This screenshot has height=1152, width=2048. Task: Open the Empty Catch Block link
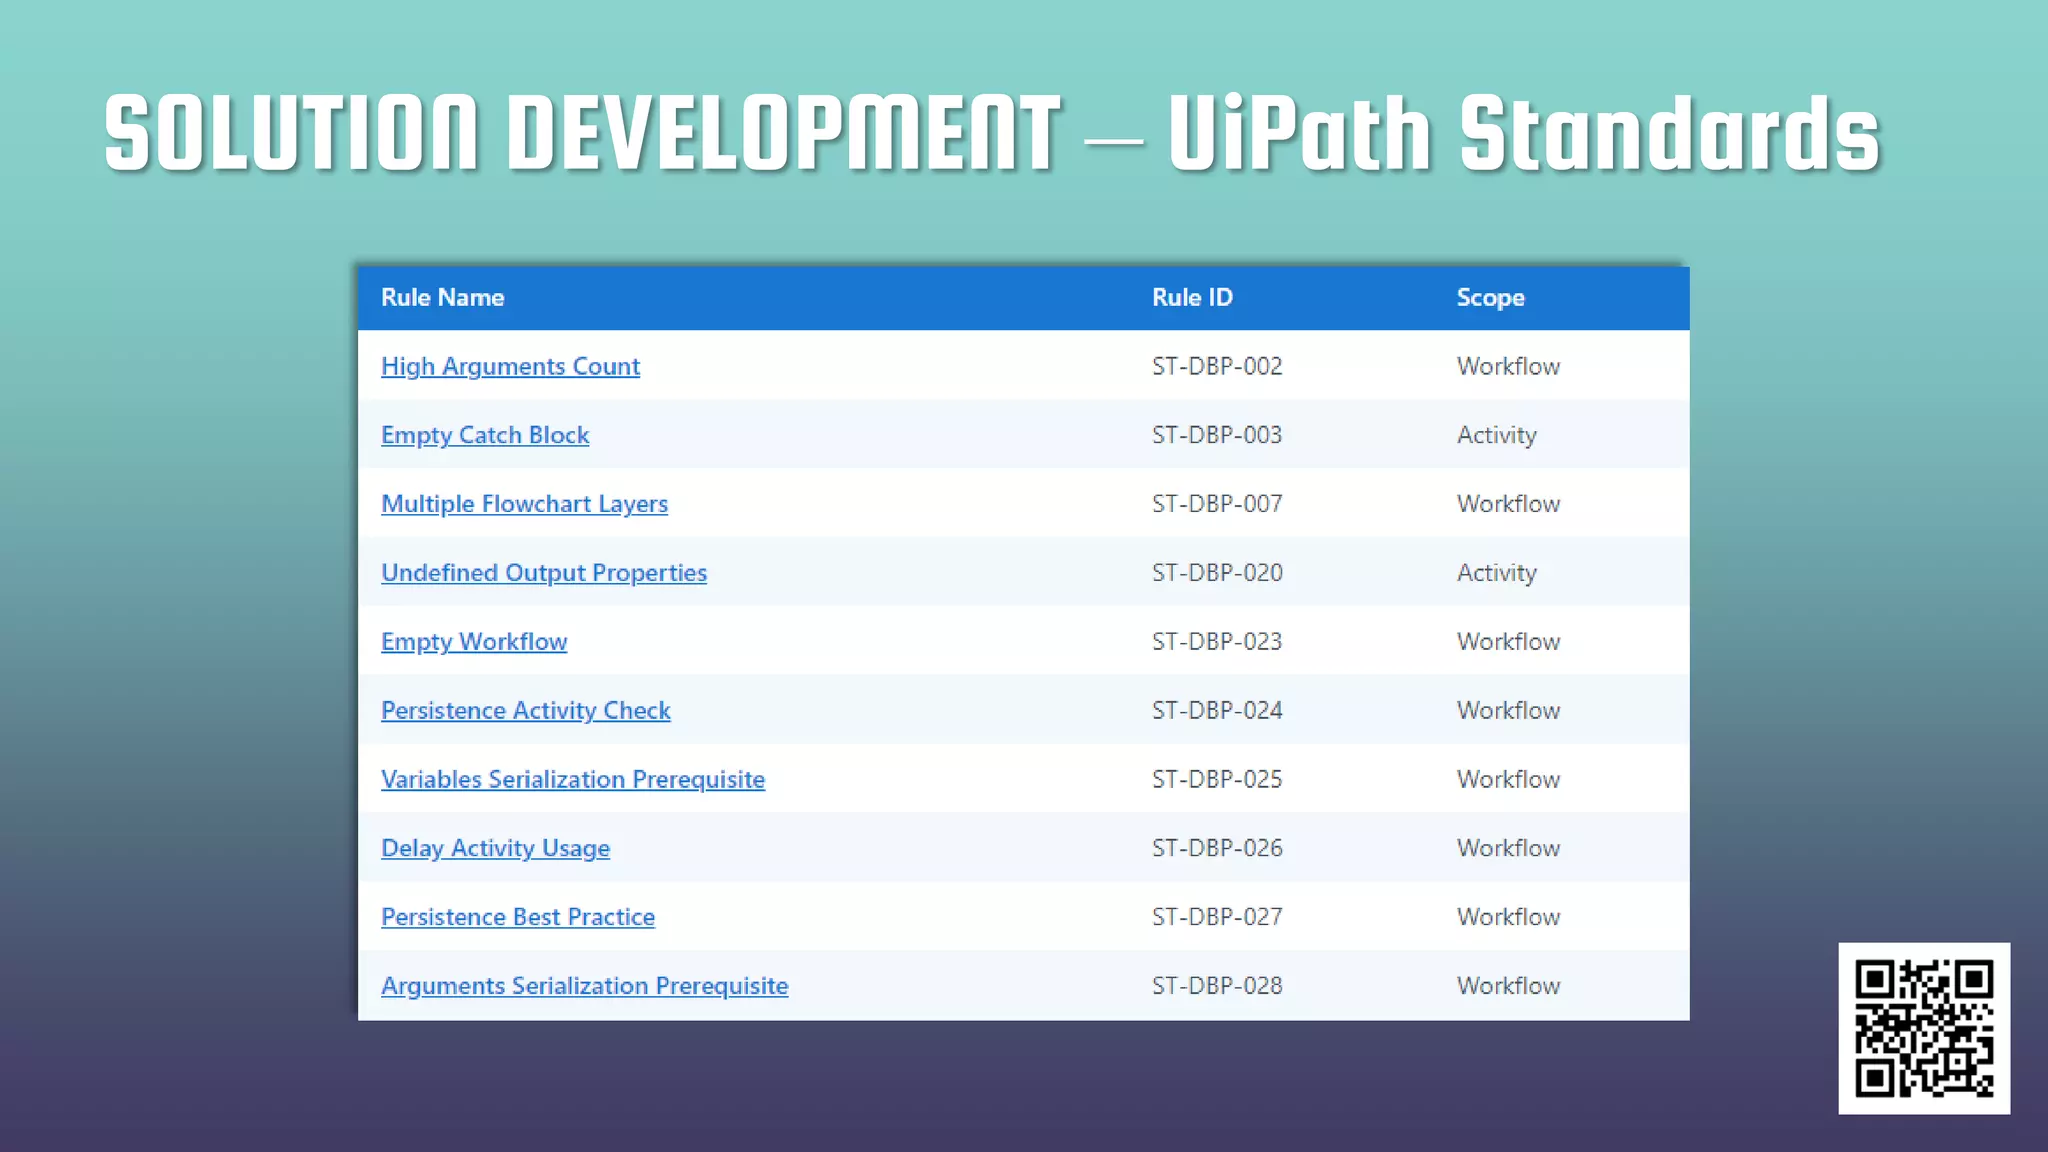point(485,436)
